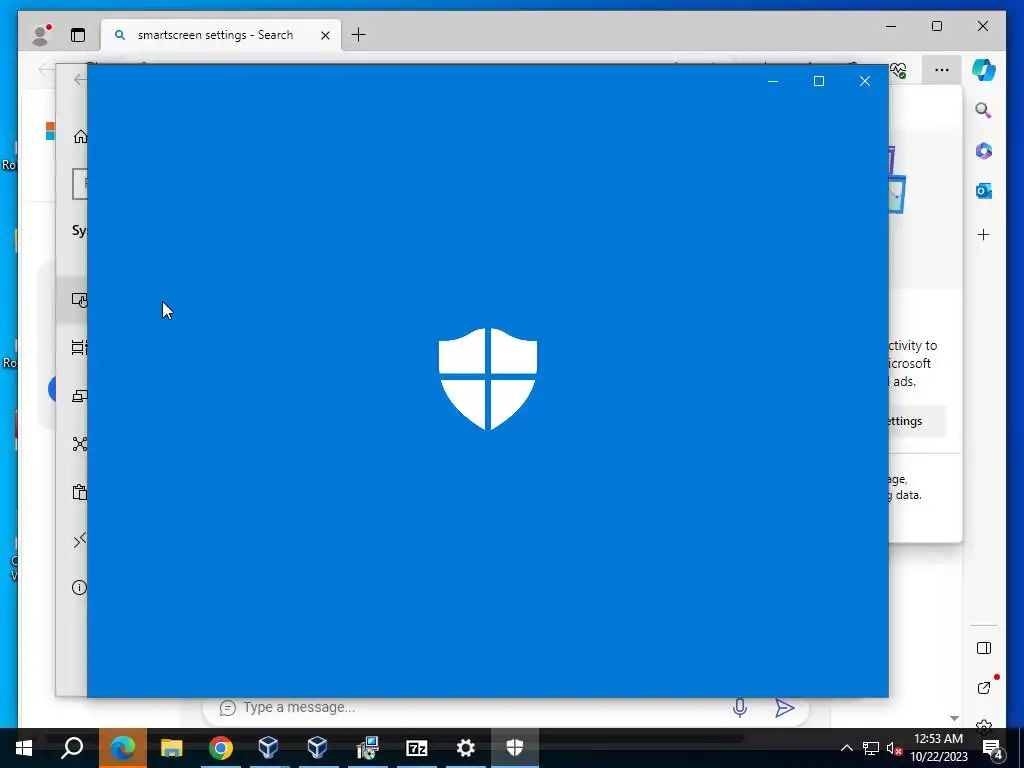Viewport: 1024px width, 768px height.
Task: Open taskbar search magnifier
Action: tap(72, 747)
